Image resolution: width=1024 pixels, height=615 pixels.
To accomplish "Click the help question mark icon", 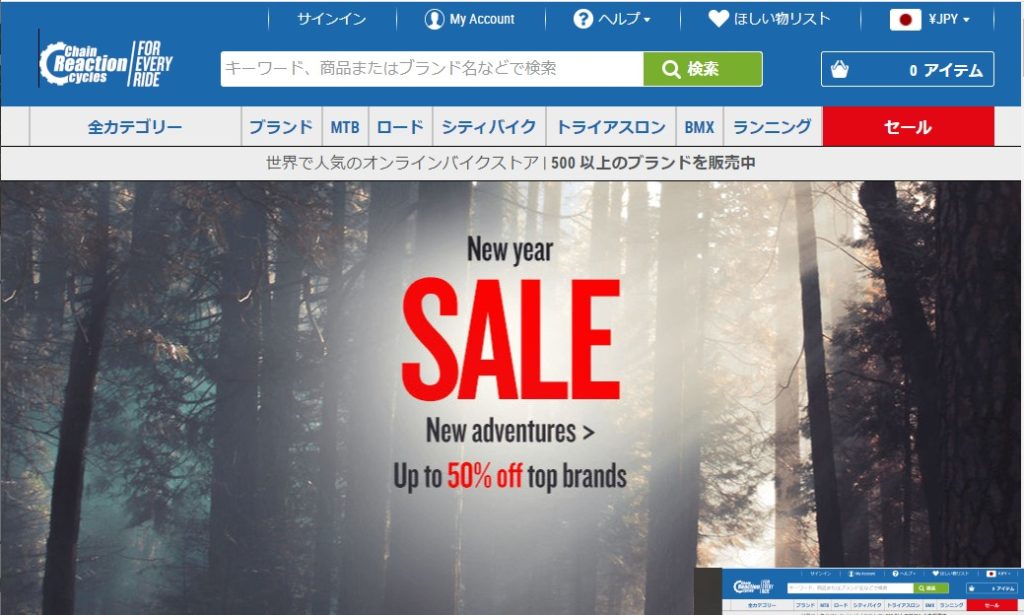I will pos(583,19).
